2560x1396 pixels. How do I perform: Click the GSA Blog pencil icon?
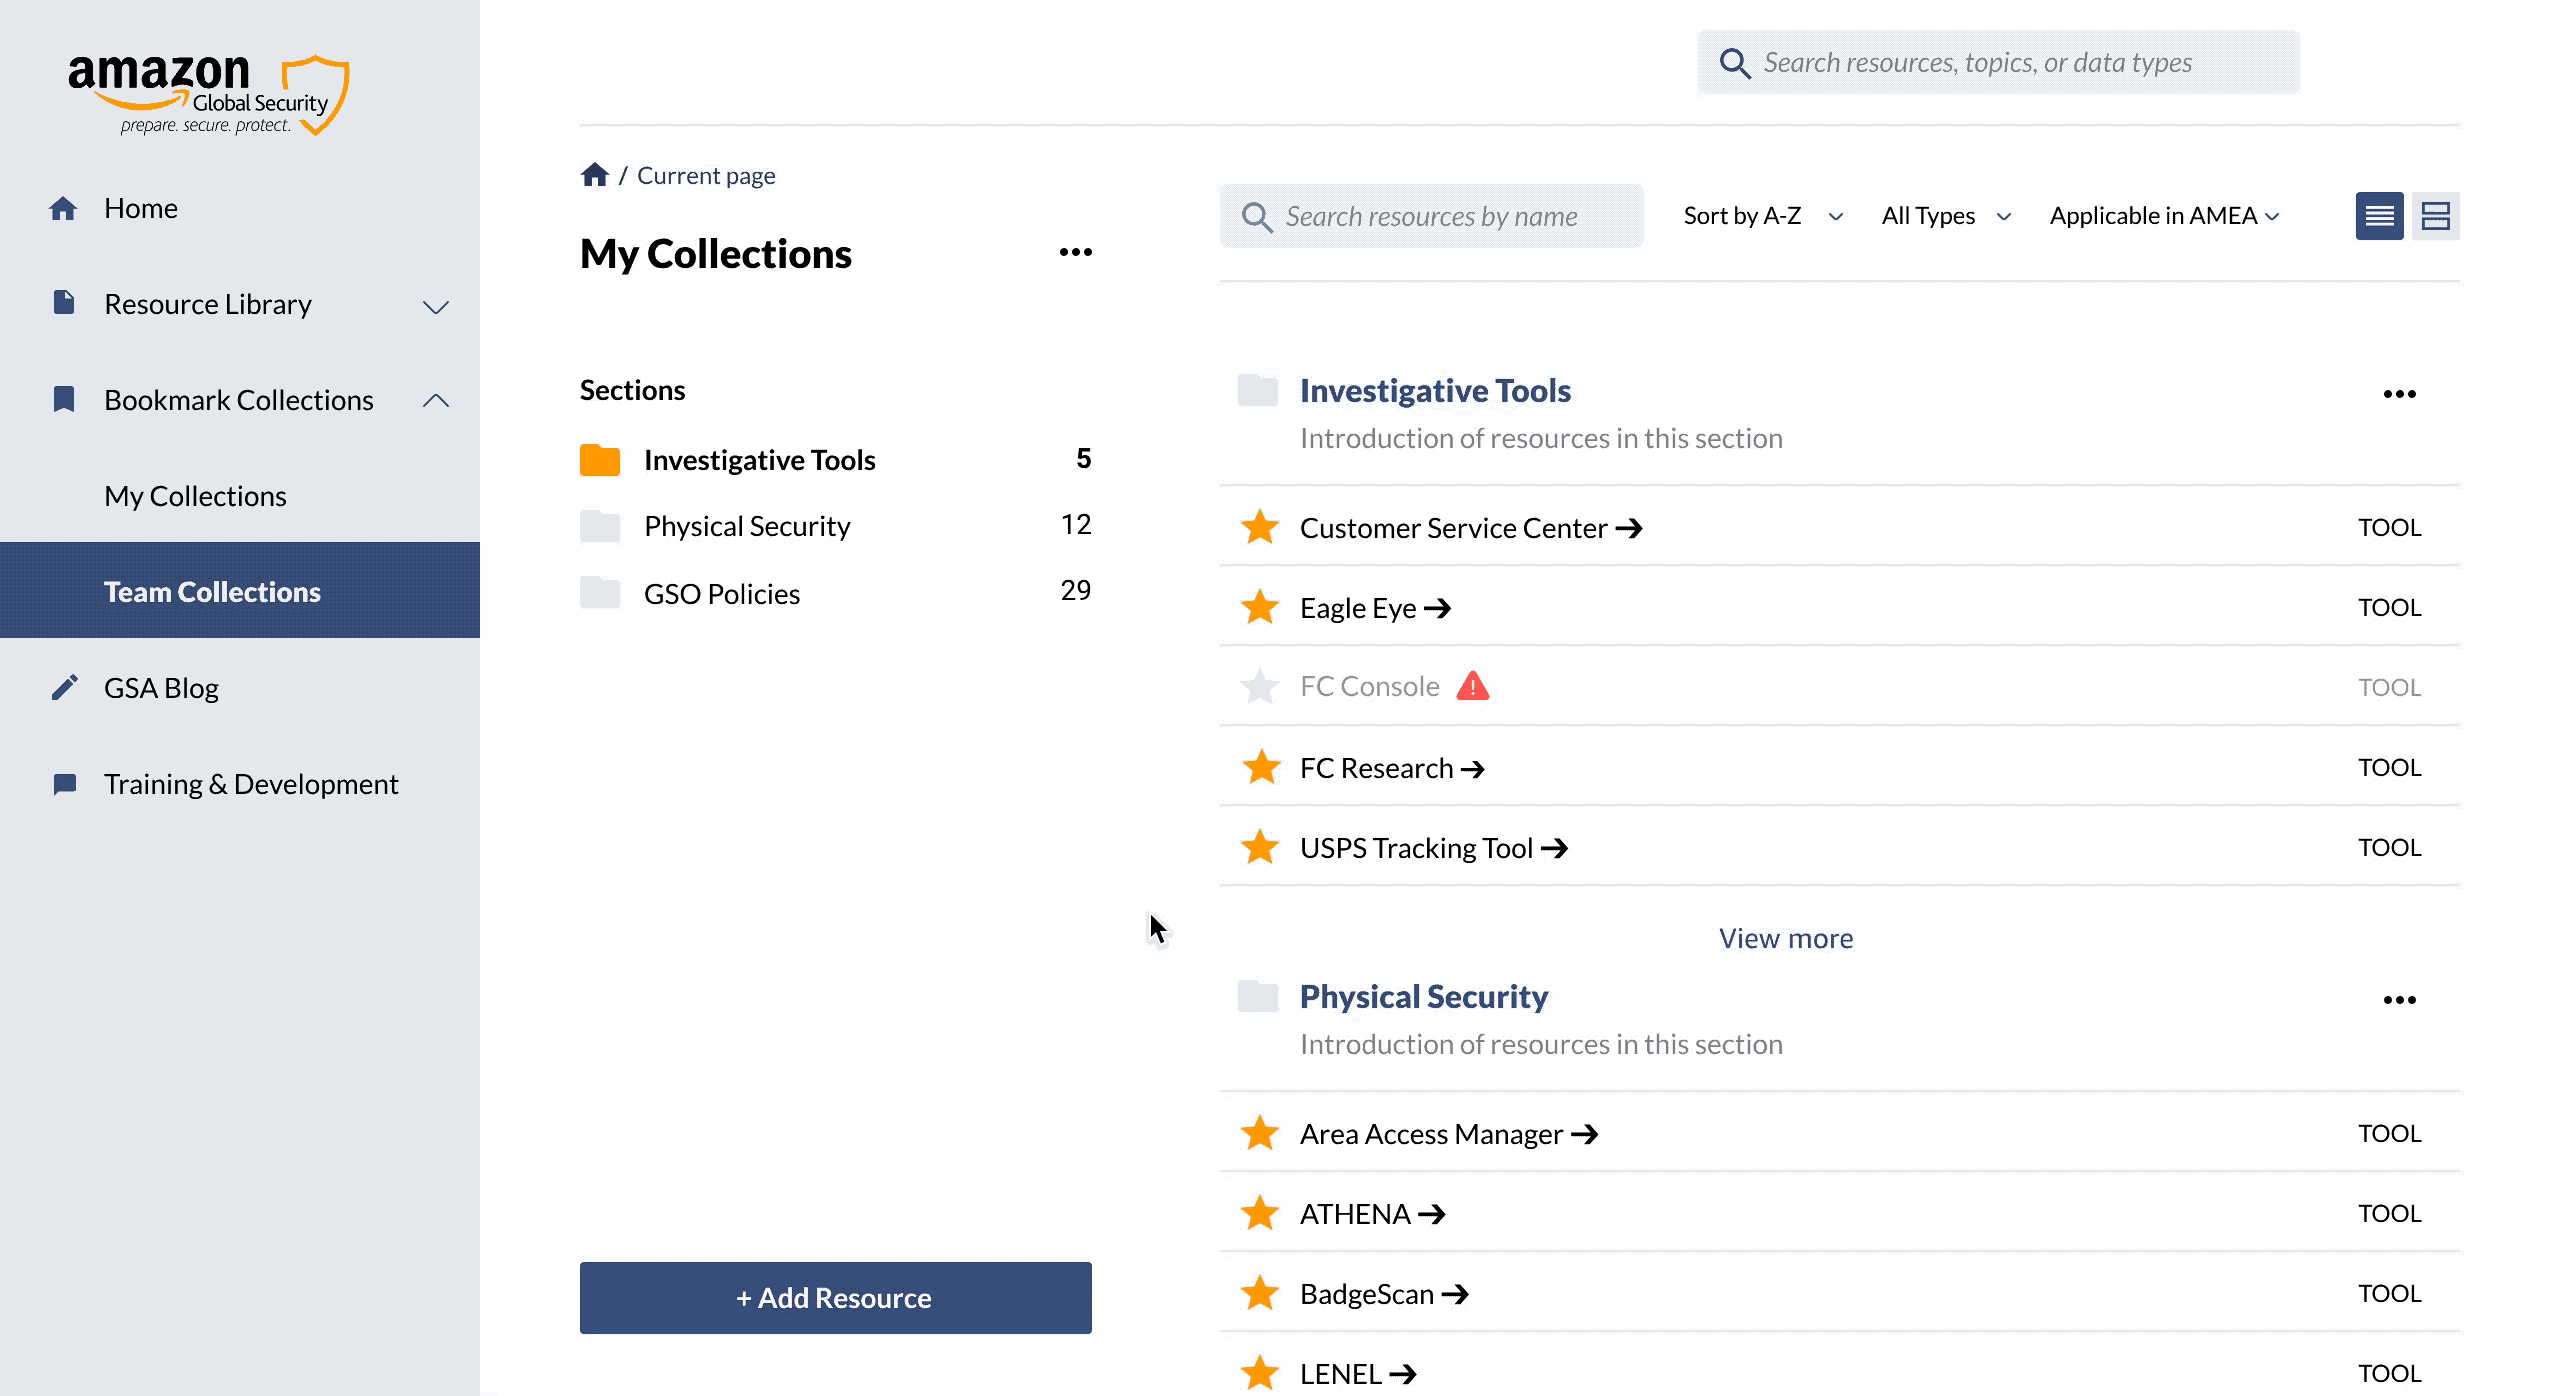(x=64, y=688)
